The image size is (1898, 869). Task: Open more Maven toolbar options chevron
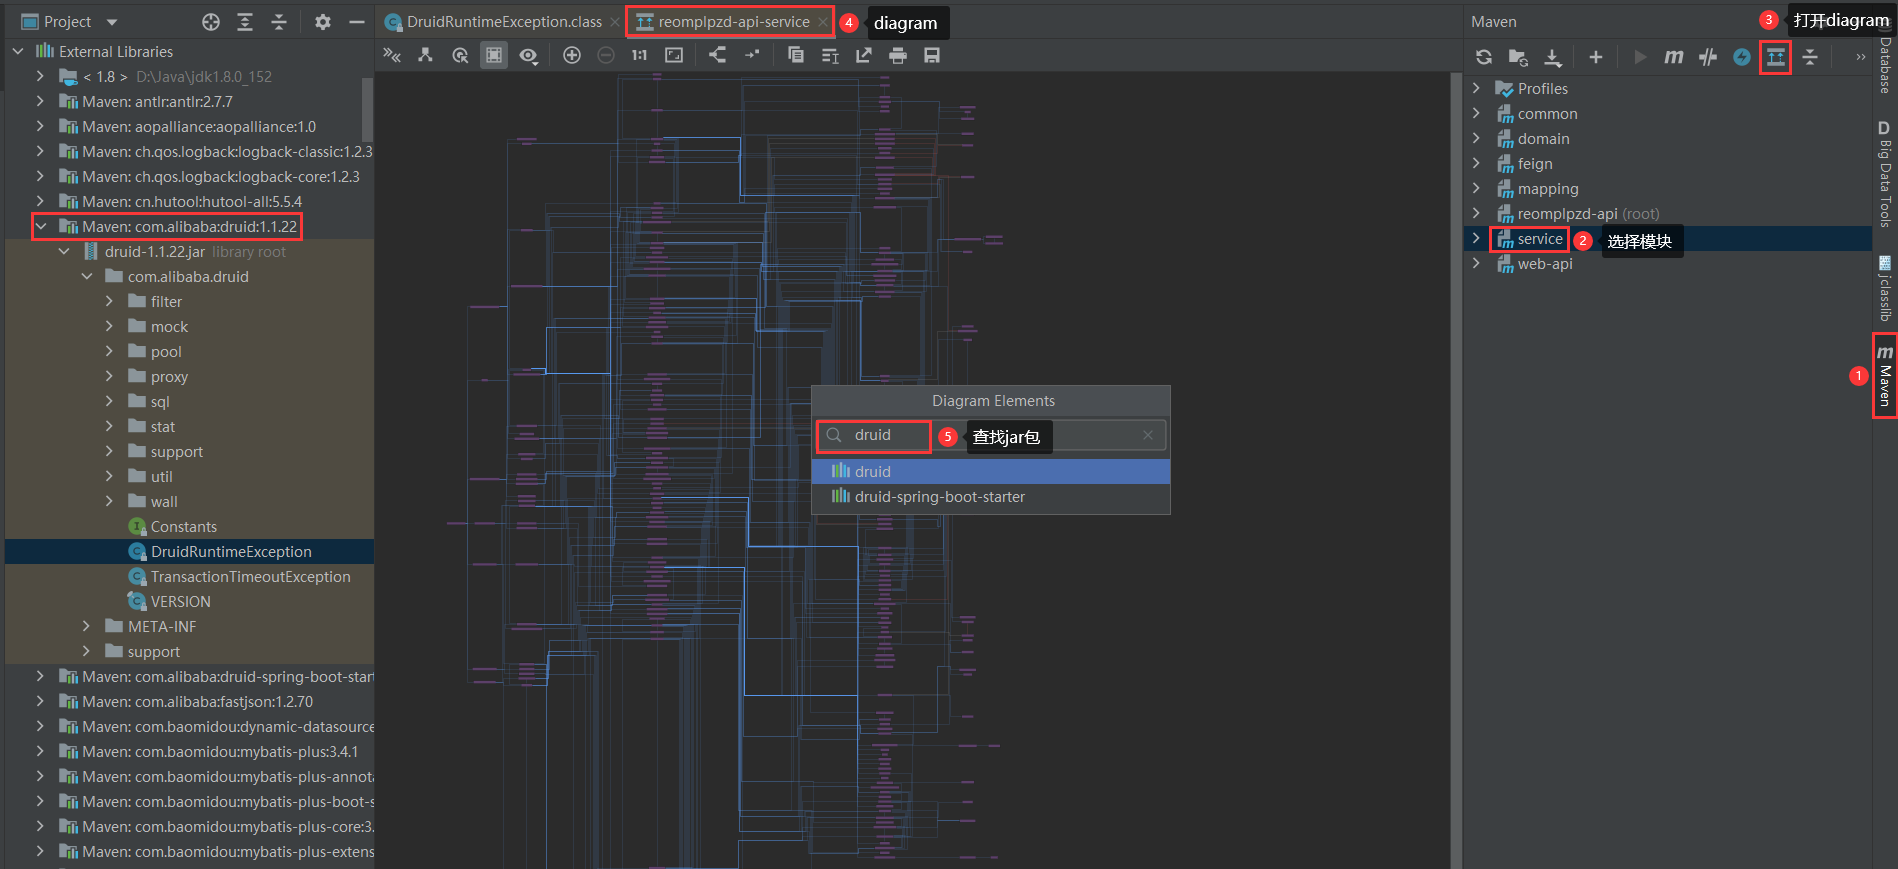pos(1860,57)
